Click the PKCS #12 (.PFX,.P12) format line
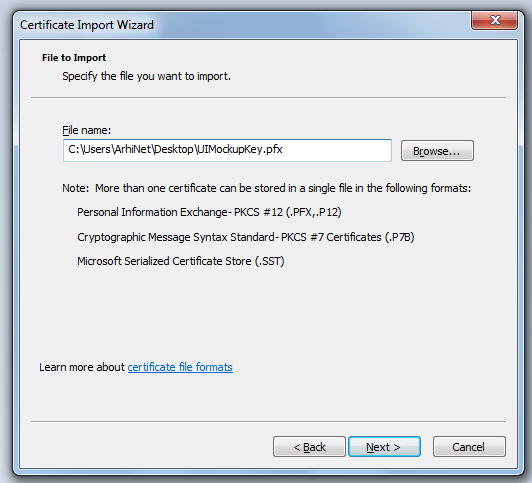 coord(209,212)
